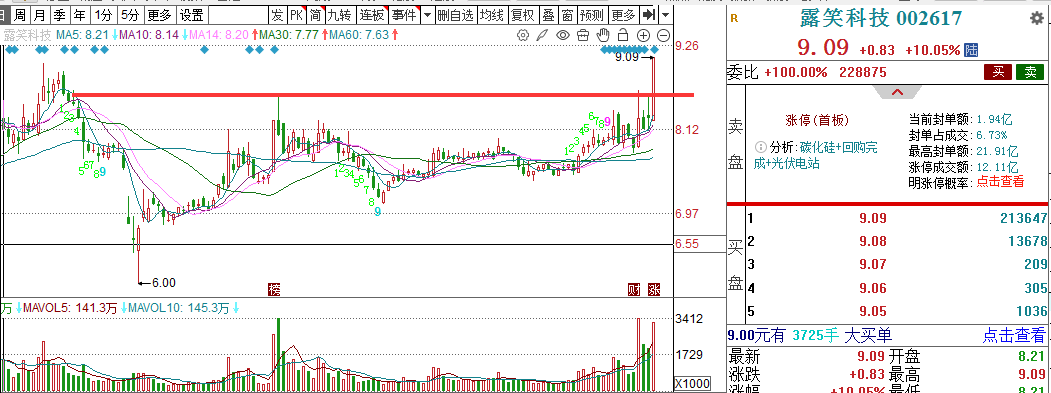This screenshot has width=1051, height=393.
Task: Click the MA5 down arrow indicator
Action: point(116,35)
